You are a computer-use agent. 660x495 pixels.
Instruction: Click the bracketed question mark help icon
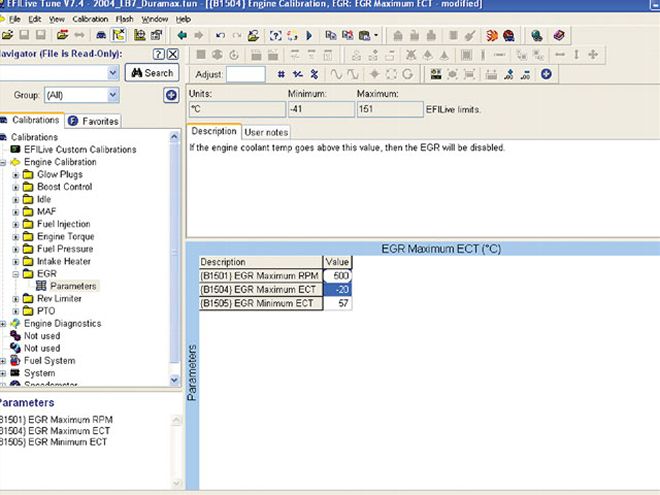[x=275, y=35]
